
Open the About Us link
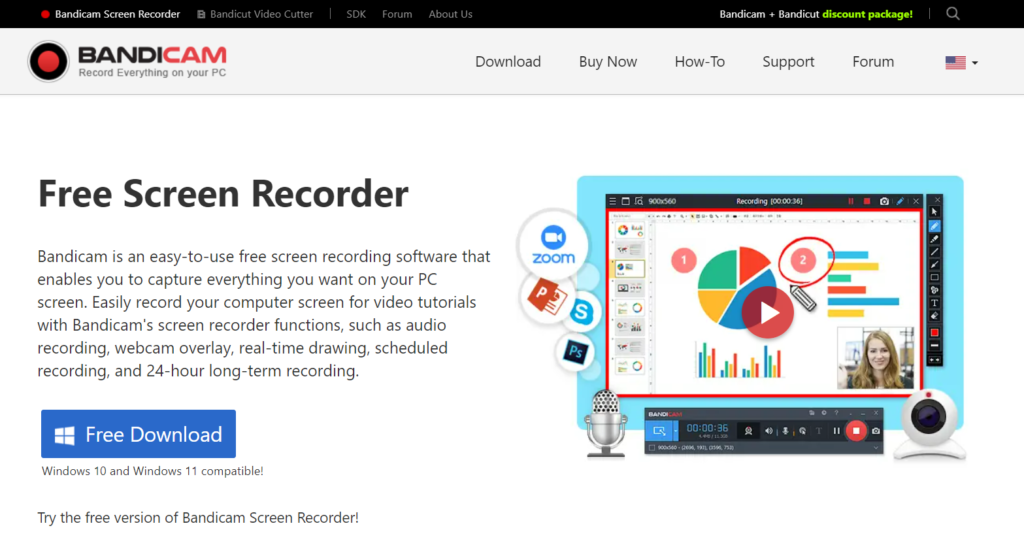pos(451,14)
